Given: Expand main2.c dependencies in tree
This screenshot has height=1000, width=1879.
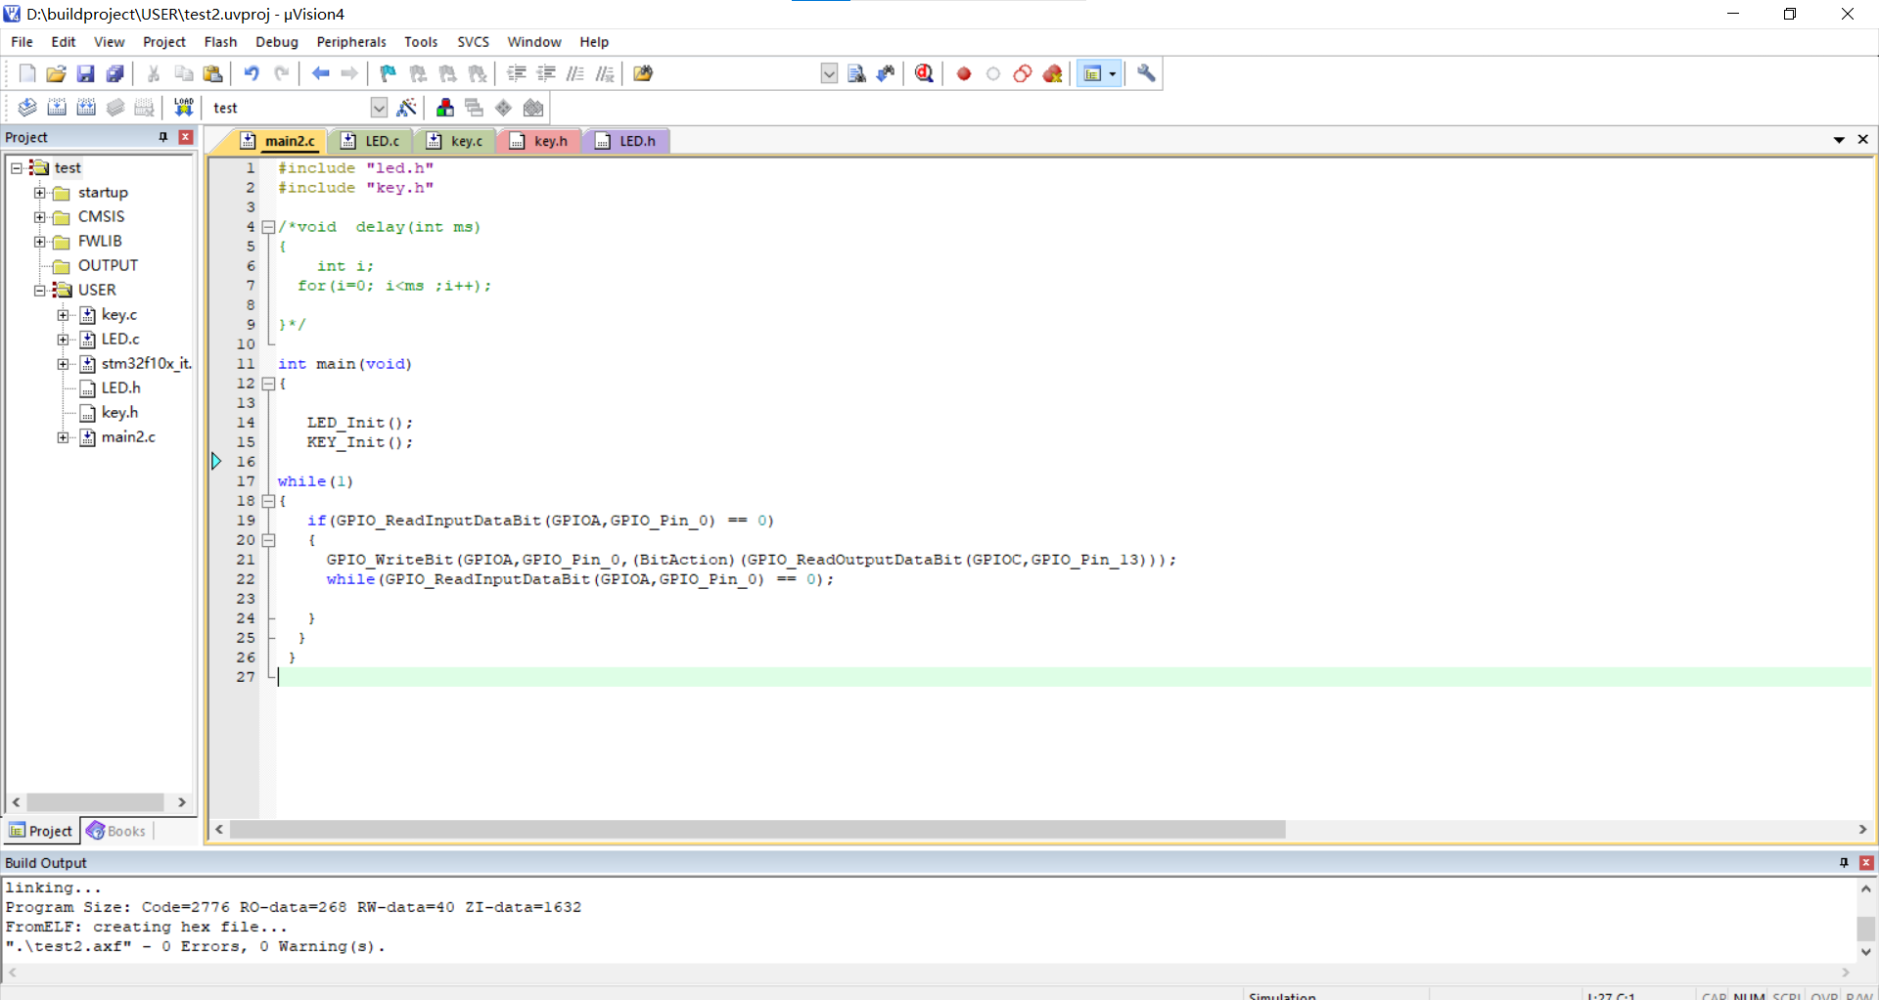Looking at the screenshot, I should [63, 437].
